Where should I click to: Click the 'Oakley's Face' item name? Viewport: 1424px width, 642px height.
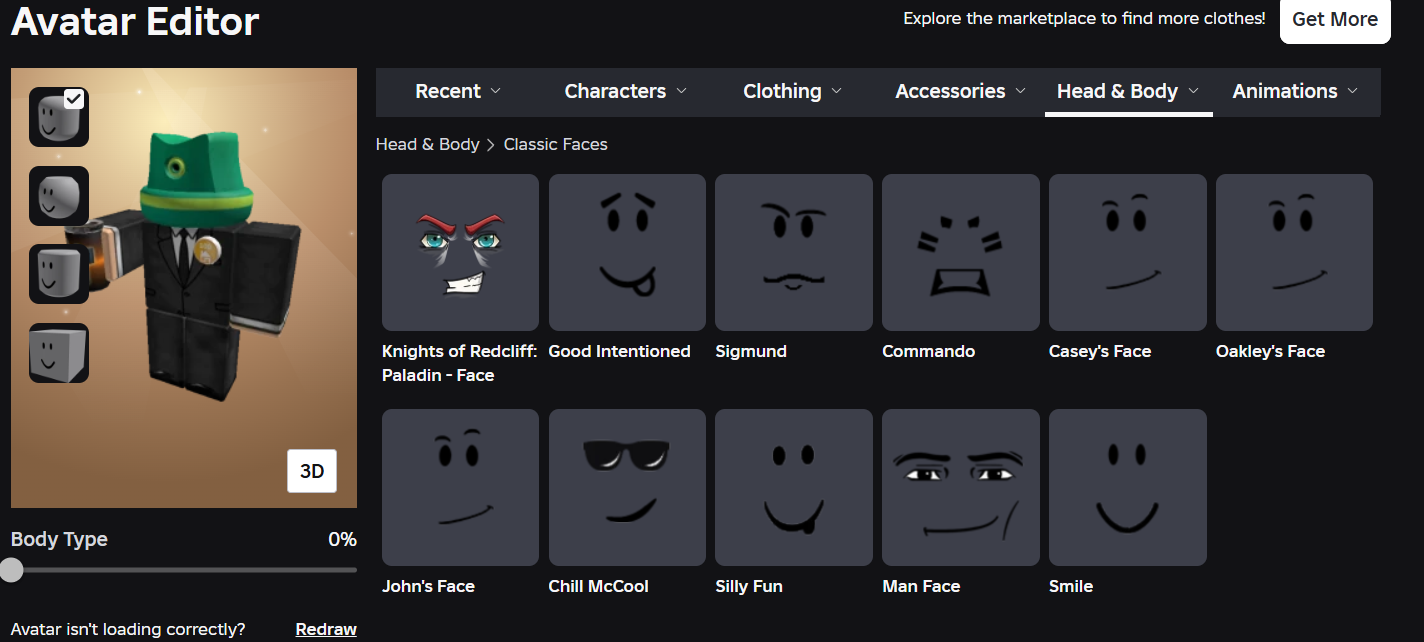coord(1270,351)
